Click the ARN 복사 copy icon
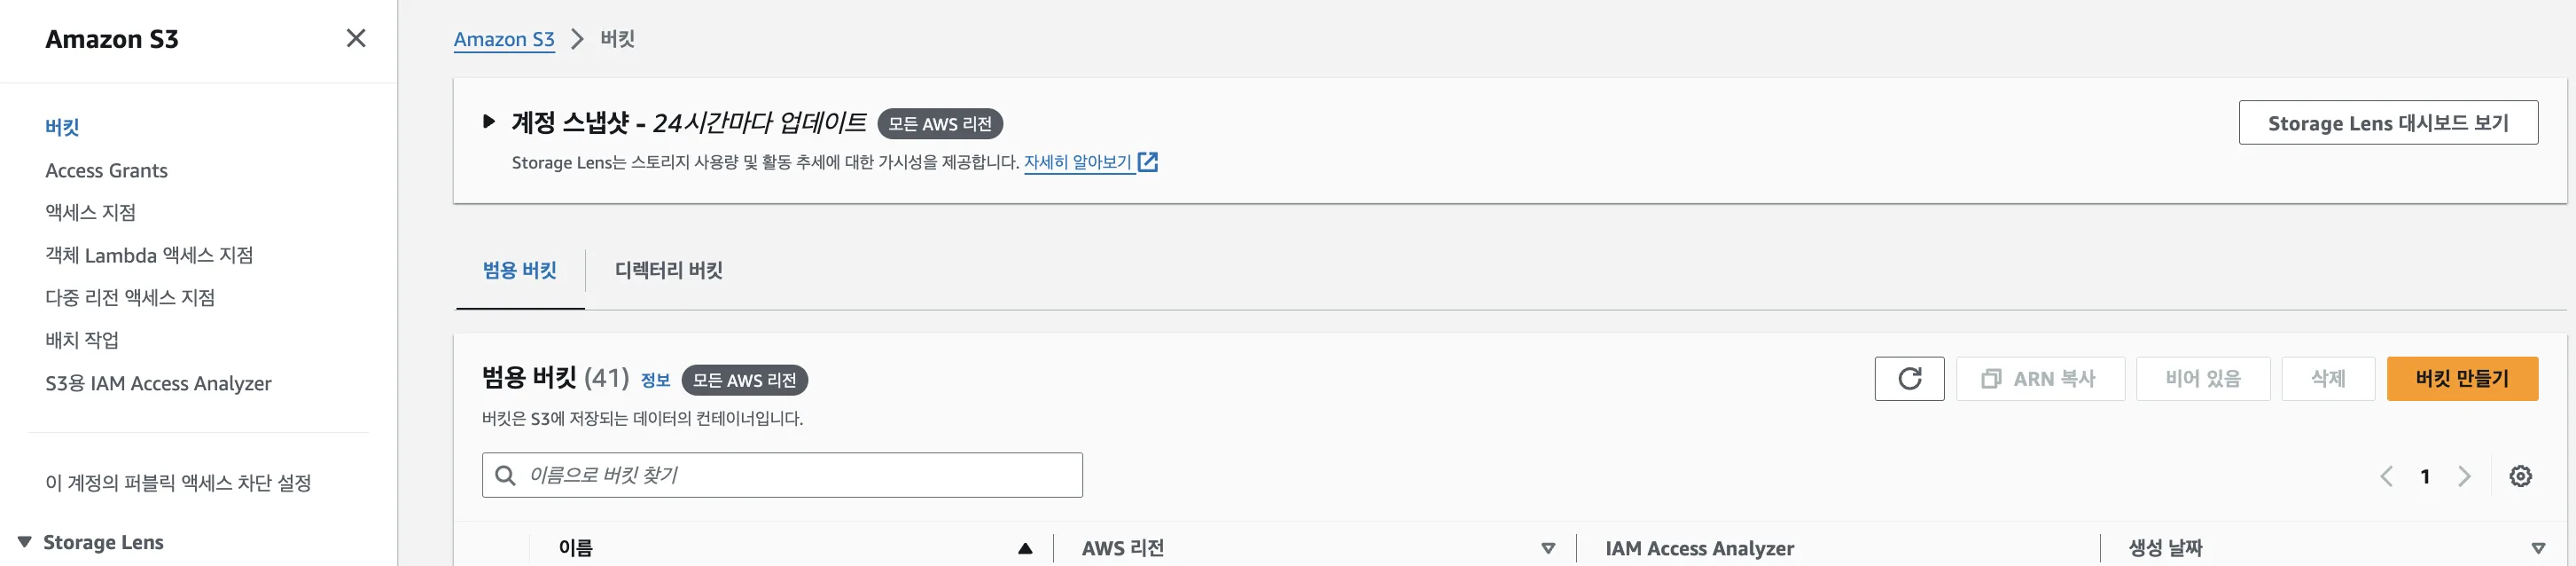Viewport: 2576px width, 566px height. pos(1991,379)
